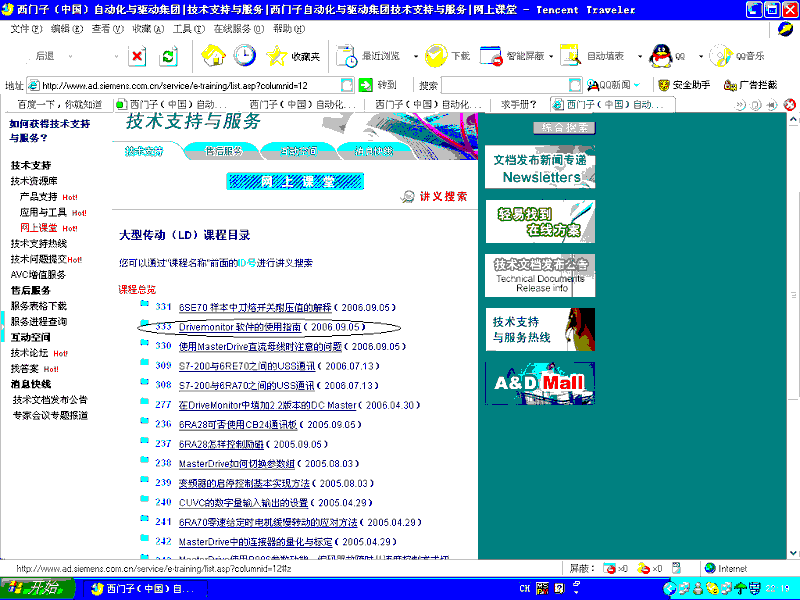
Task: Click folder icon next to course 240
Action: 144,499
